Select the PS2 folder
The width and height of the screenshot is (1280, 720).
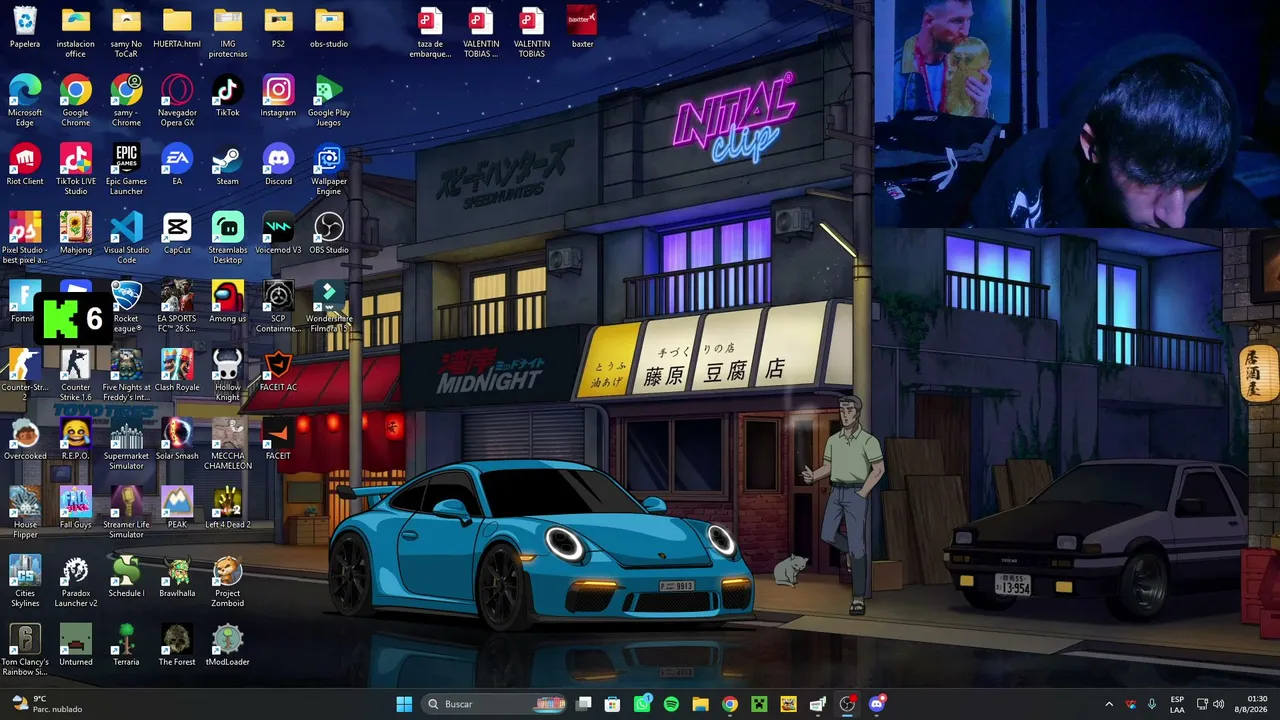point(278,28)
